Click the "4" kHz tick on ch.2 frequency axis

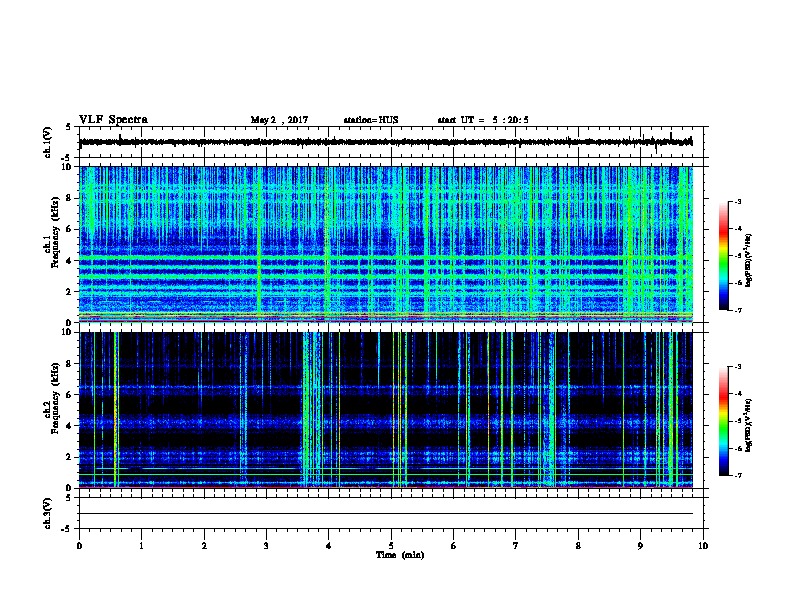69,426
